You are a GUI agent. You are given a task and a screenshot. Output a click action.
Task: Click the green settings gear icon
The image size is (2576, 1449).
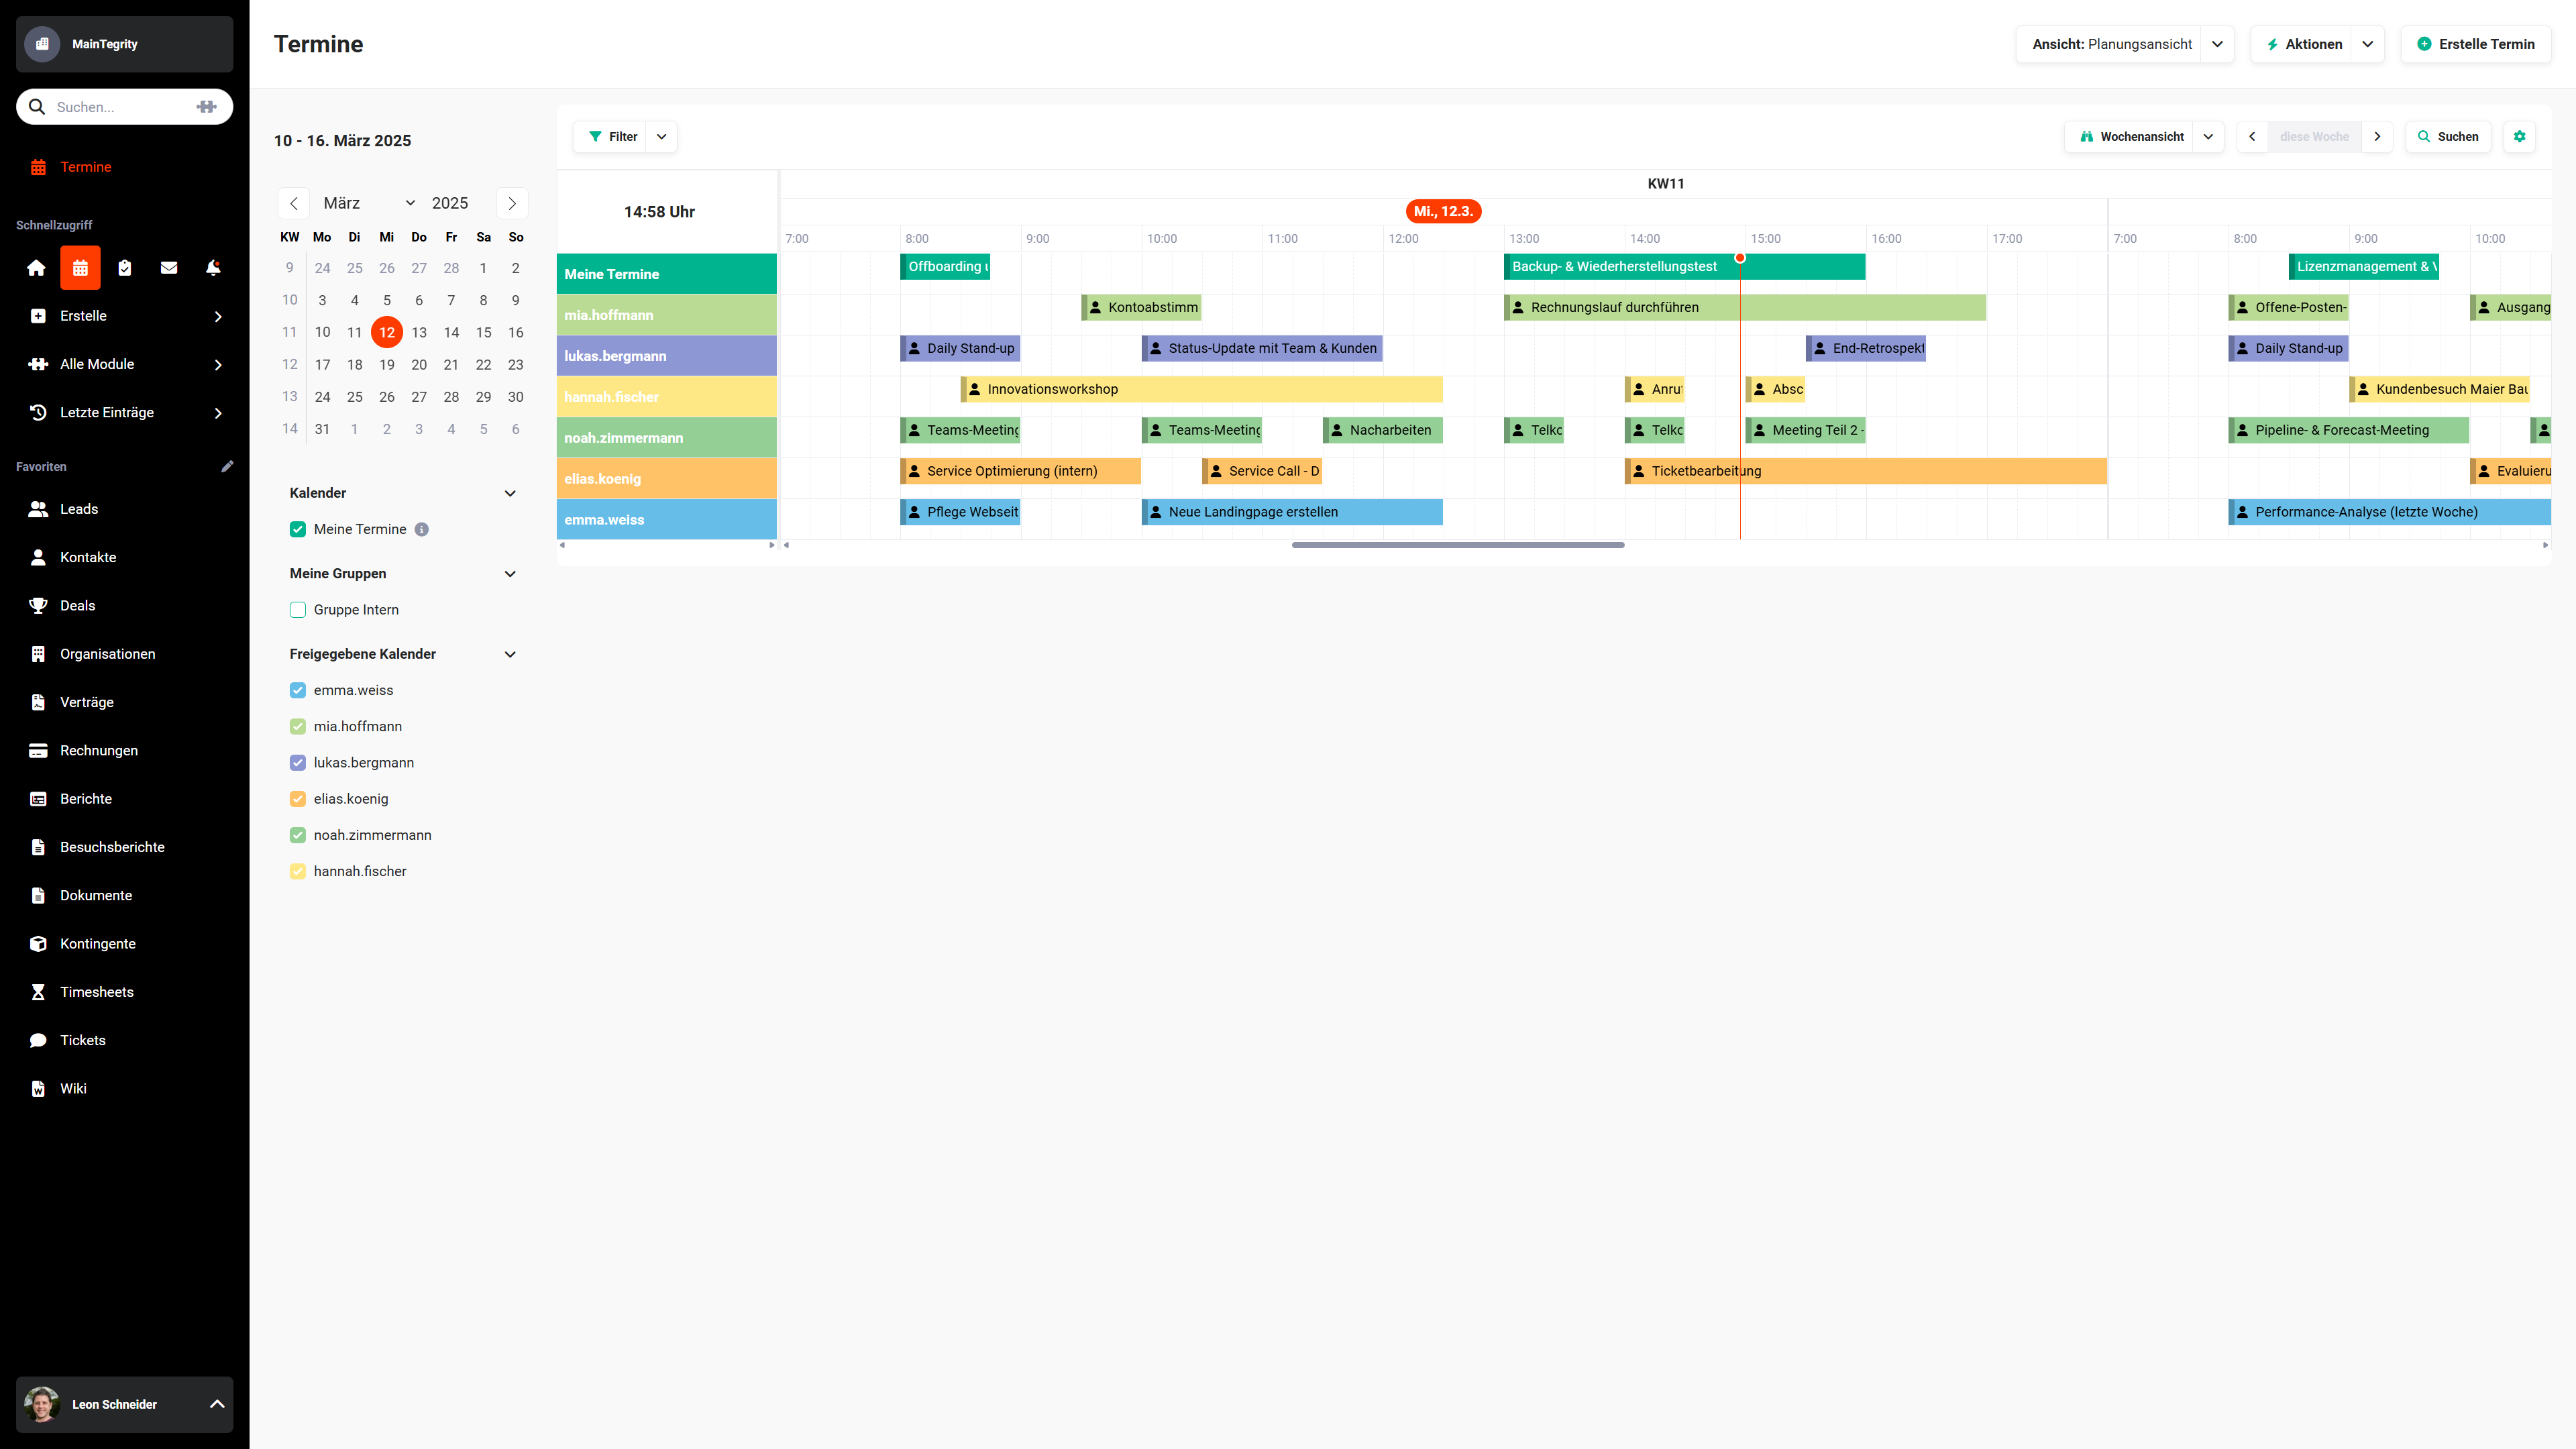[2520, 137]
